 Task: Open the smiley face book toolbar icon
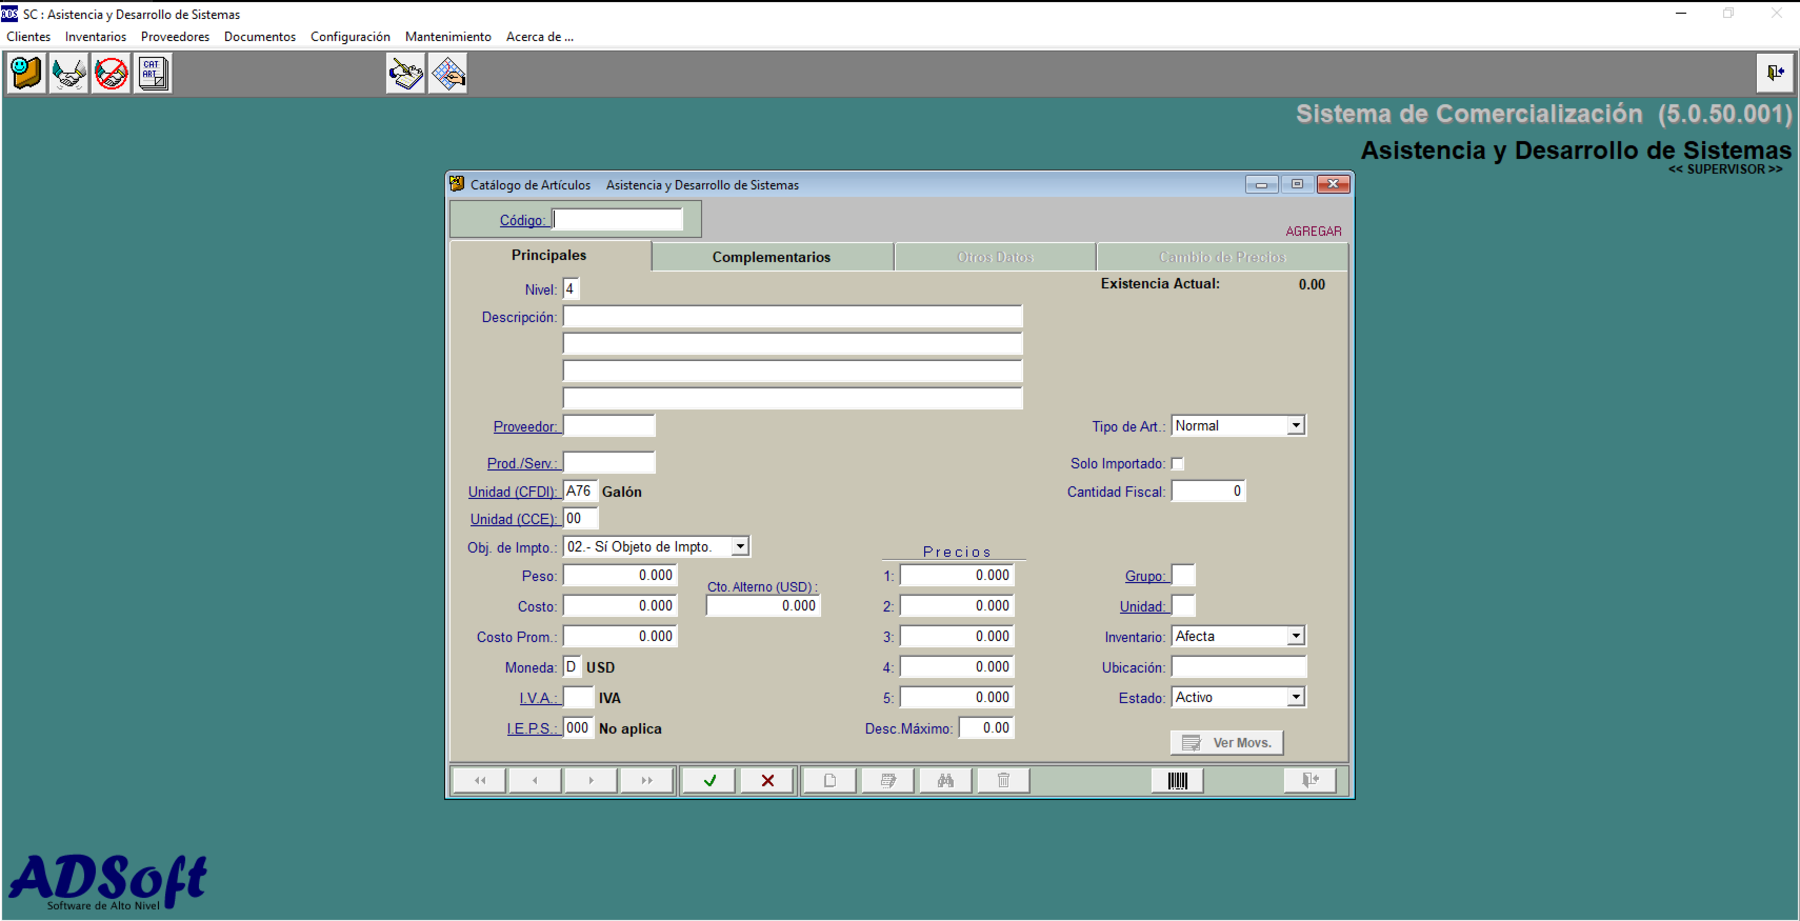[x=26, y=73]
